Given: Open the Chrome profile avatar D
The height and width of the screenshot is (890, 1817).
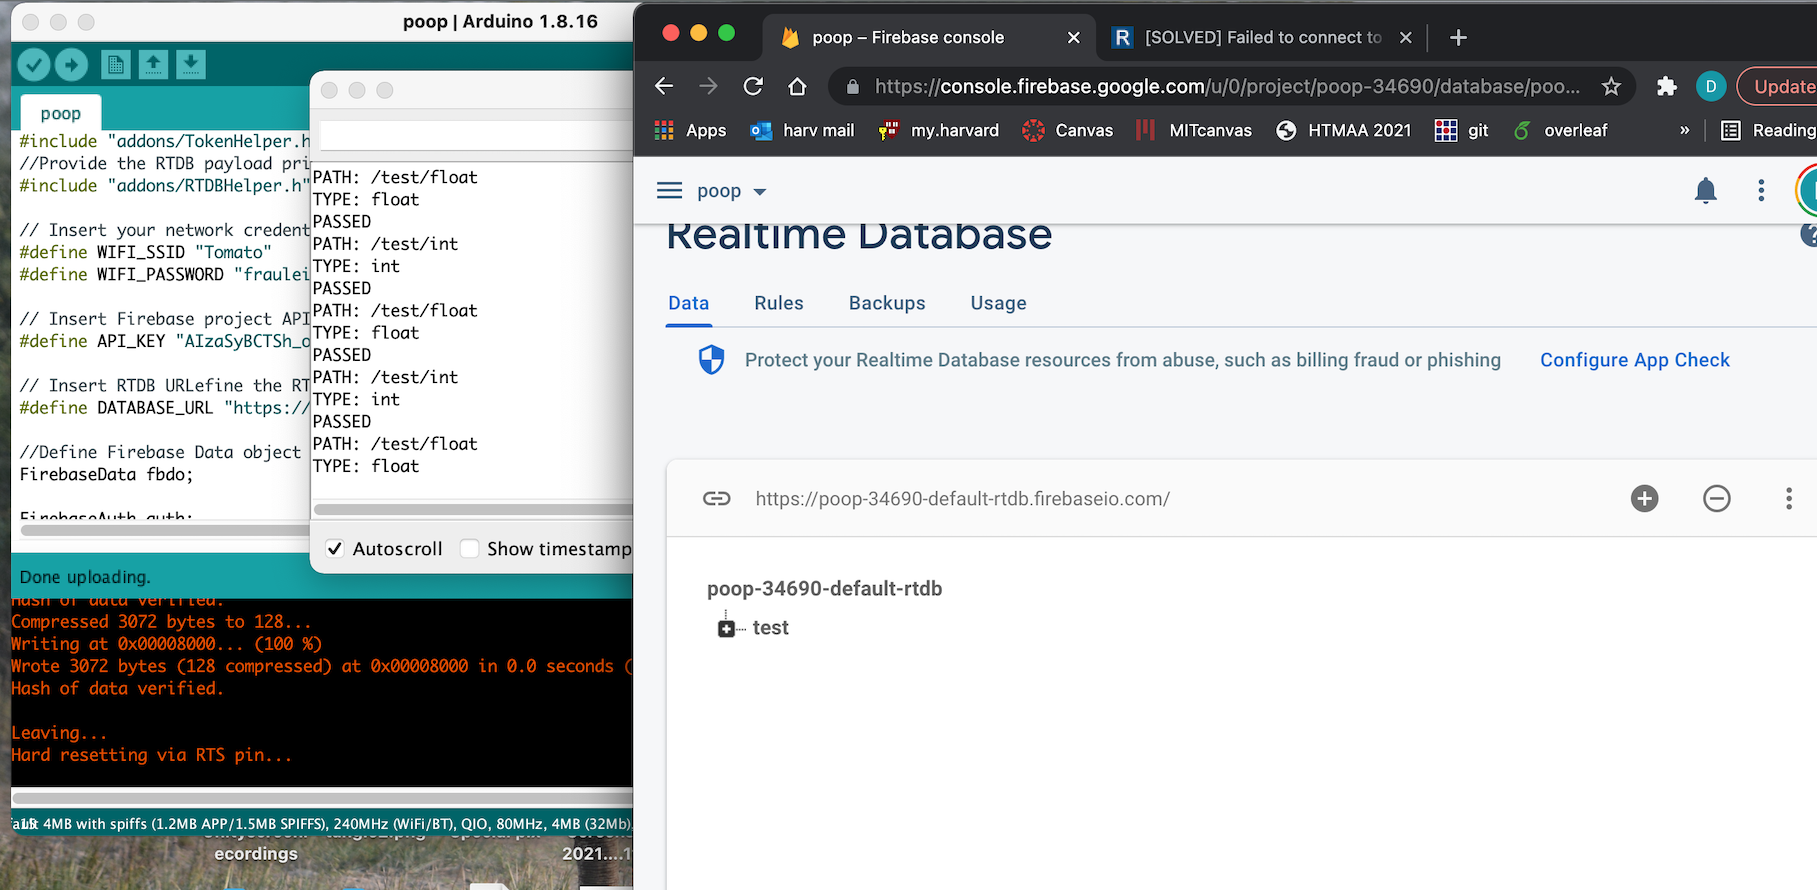Looking at the screenshot, I should (1711, 86).
